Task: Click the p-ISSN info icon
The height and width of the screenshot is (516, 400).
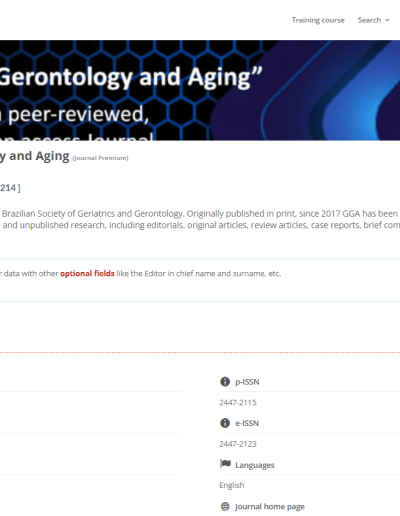Action: [x=225, y=382]
